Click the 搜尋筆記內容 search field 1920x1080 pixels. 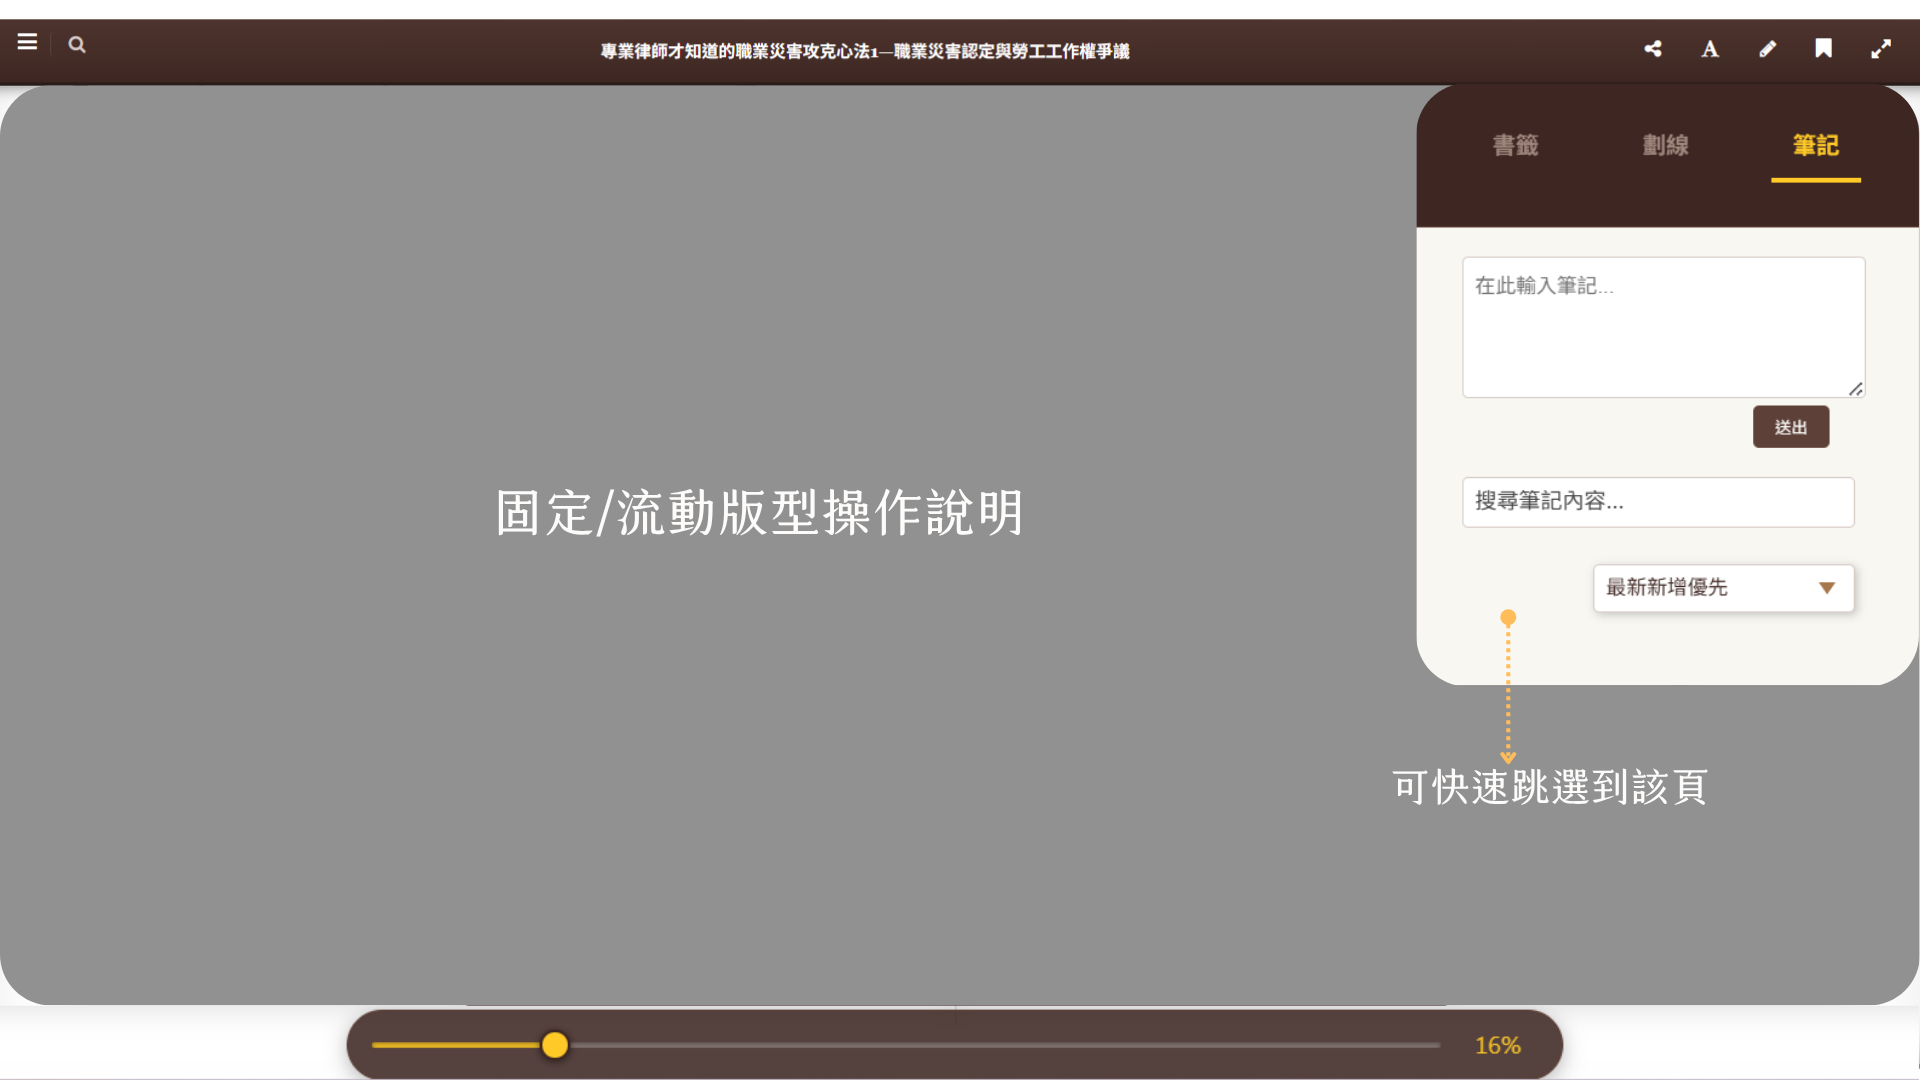tap(1658, 502)
